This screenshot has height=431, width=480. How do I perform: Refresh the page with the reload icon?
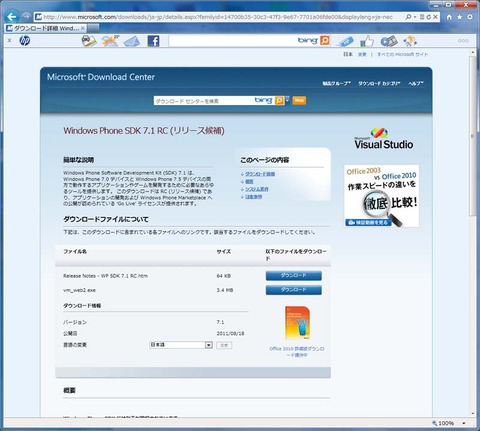pos(429,17)
